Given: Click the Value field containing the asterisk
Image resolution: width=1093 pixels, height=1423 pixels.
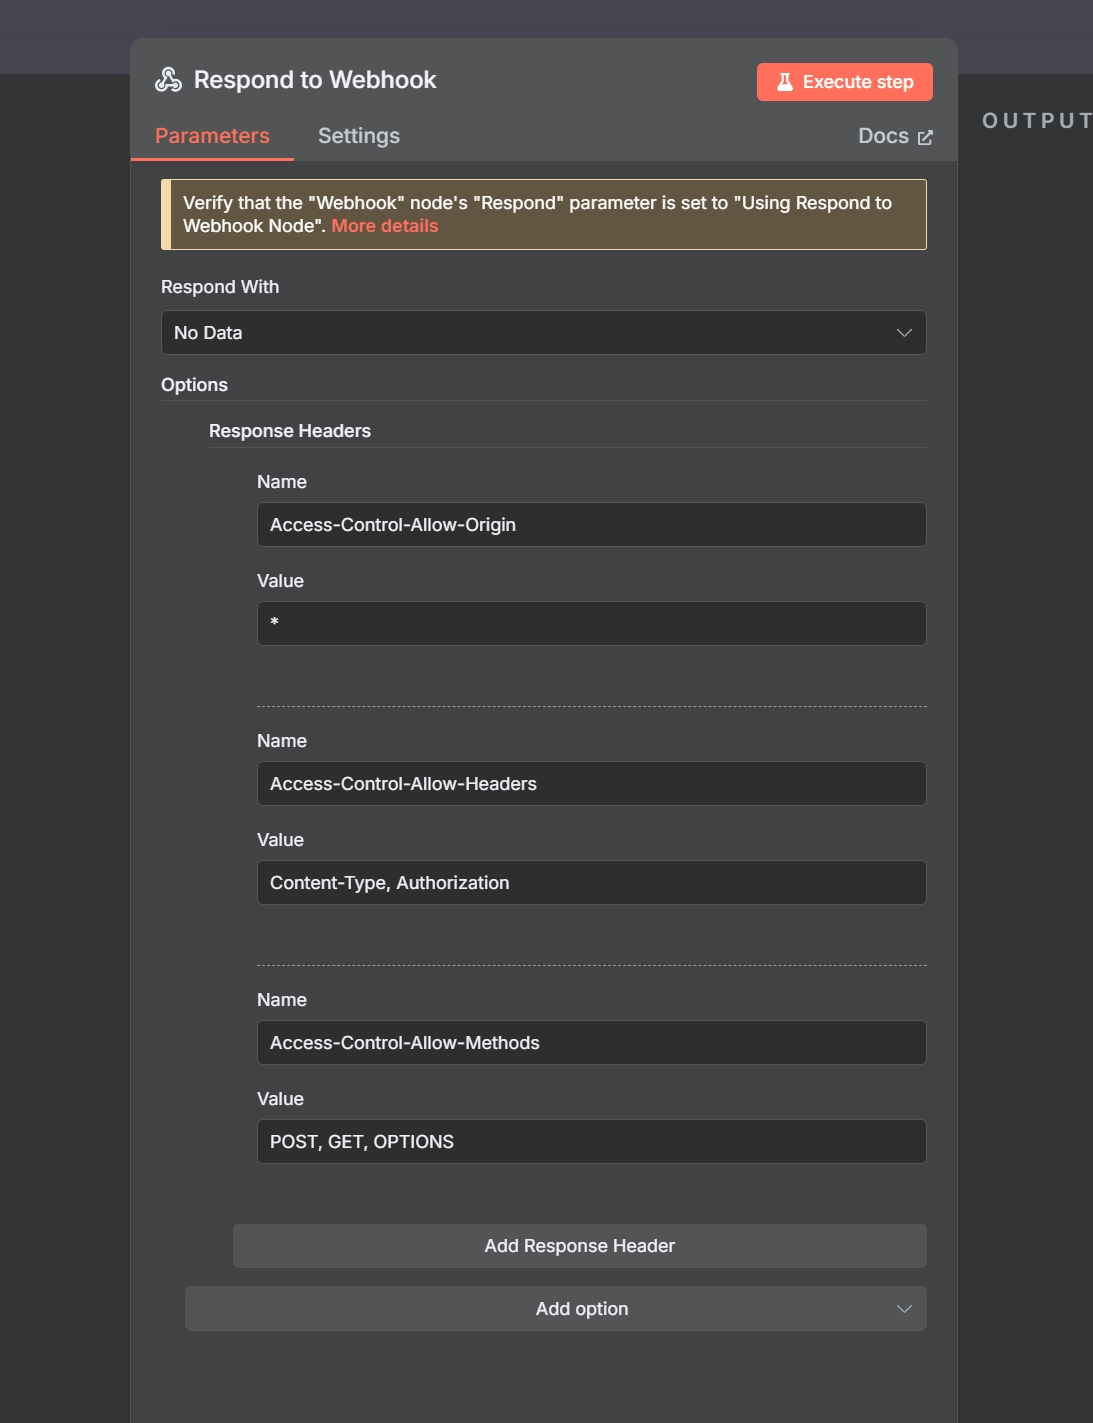Looking at the screenshot, I should 590,624.
